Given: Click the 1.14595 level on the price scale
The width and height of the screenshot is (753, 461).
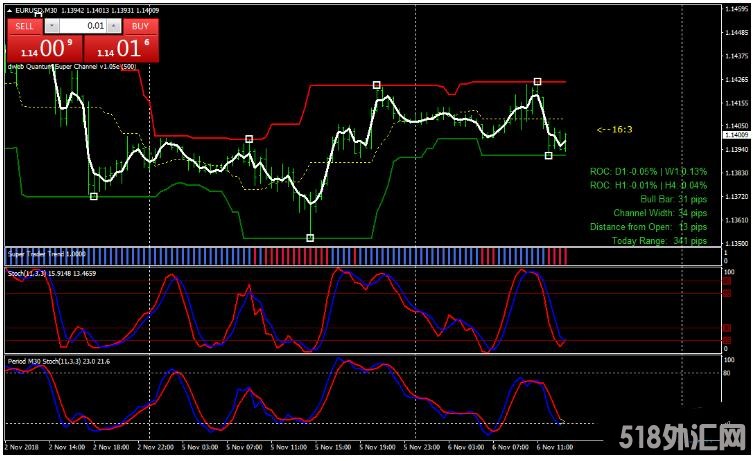Looking at the screenshot, I should 737,9.
